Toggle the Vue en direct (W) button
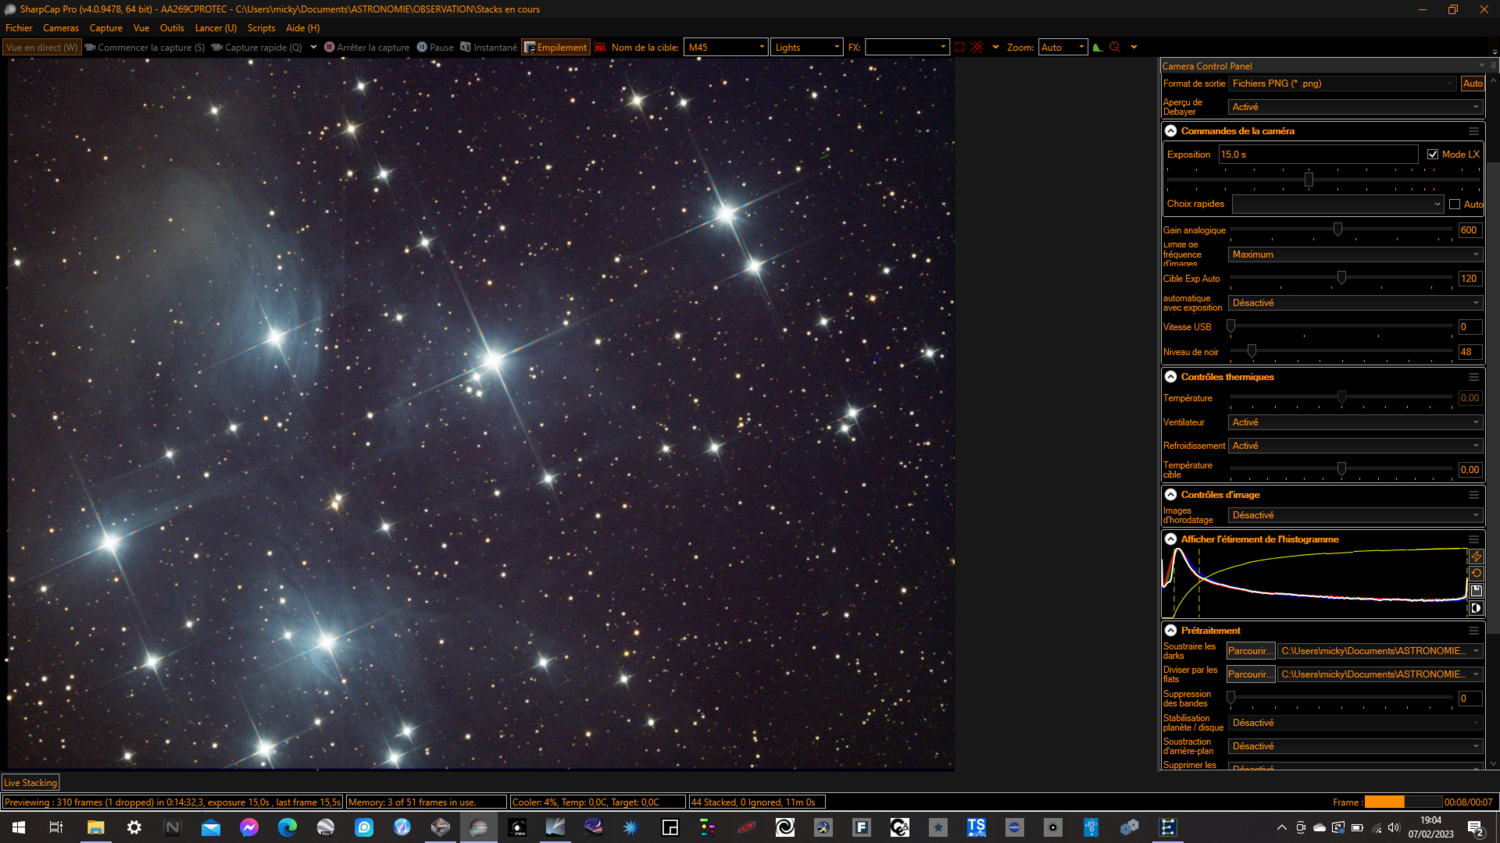This screenshot has width=1500, height=843. (x=41, y=46)
